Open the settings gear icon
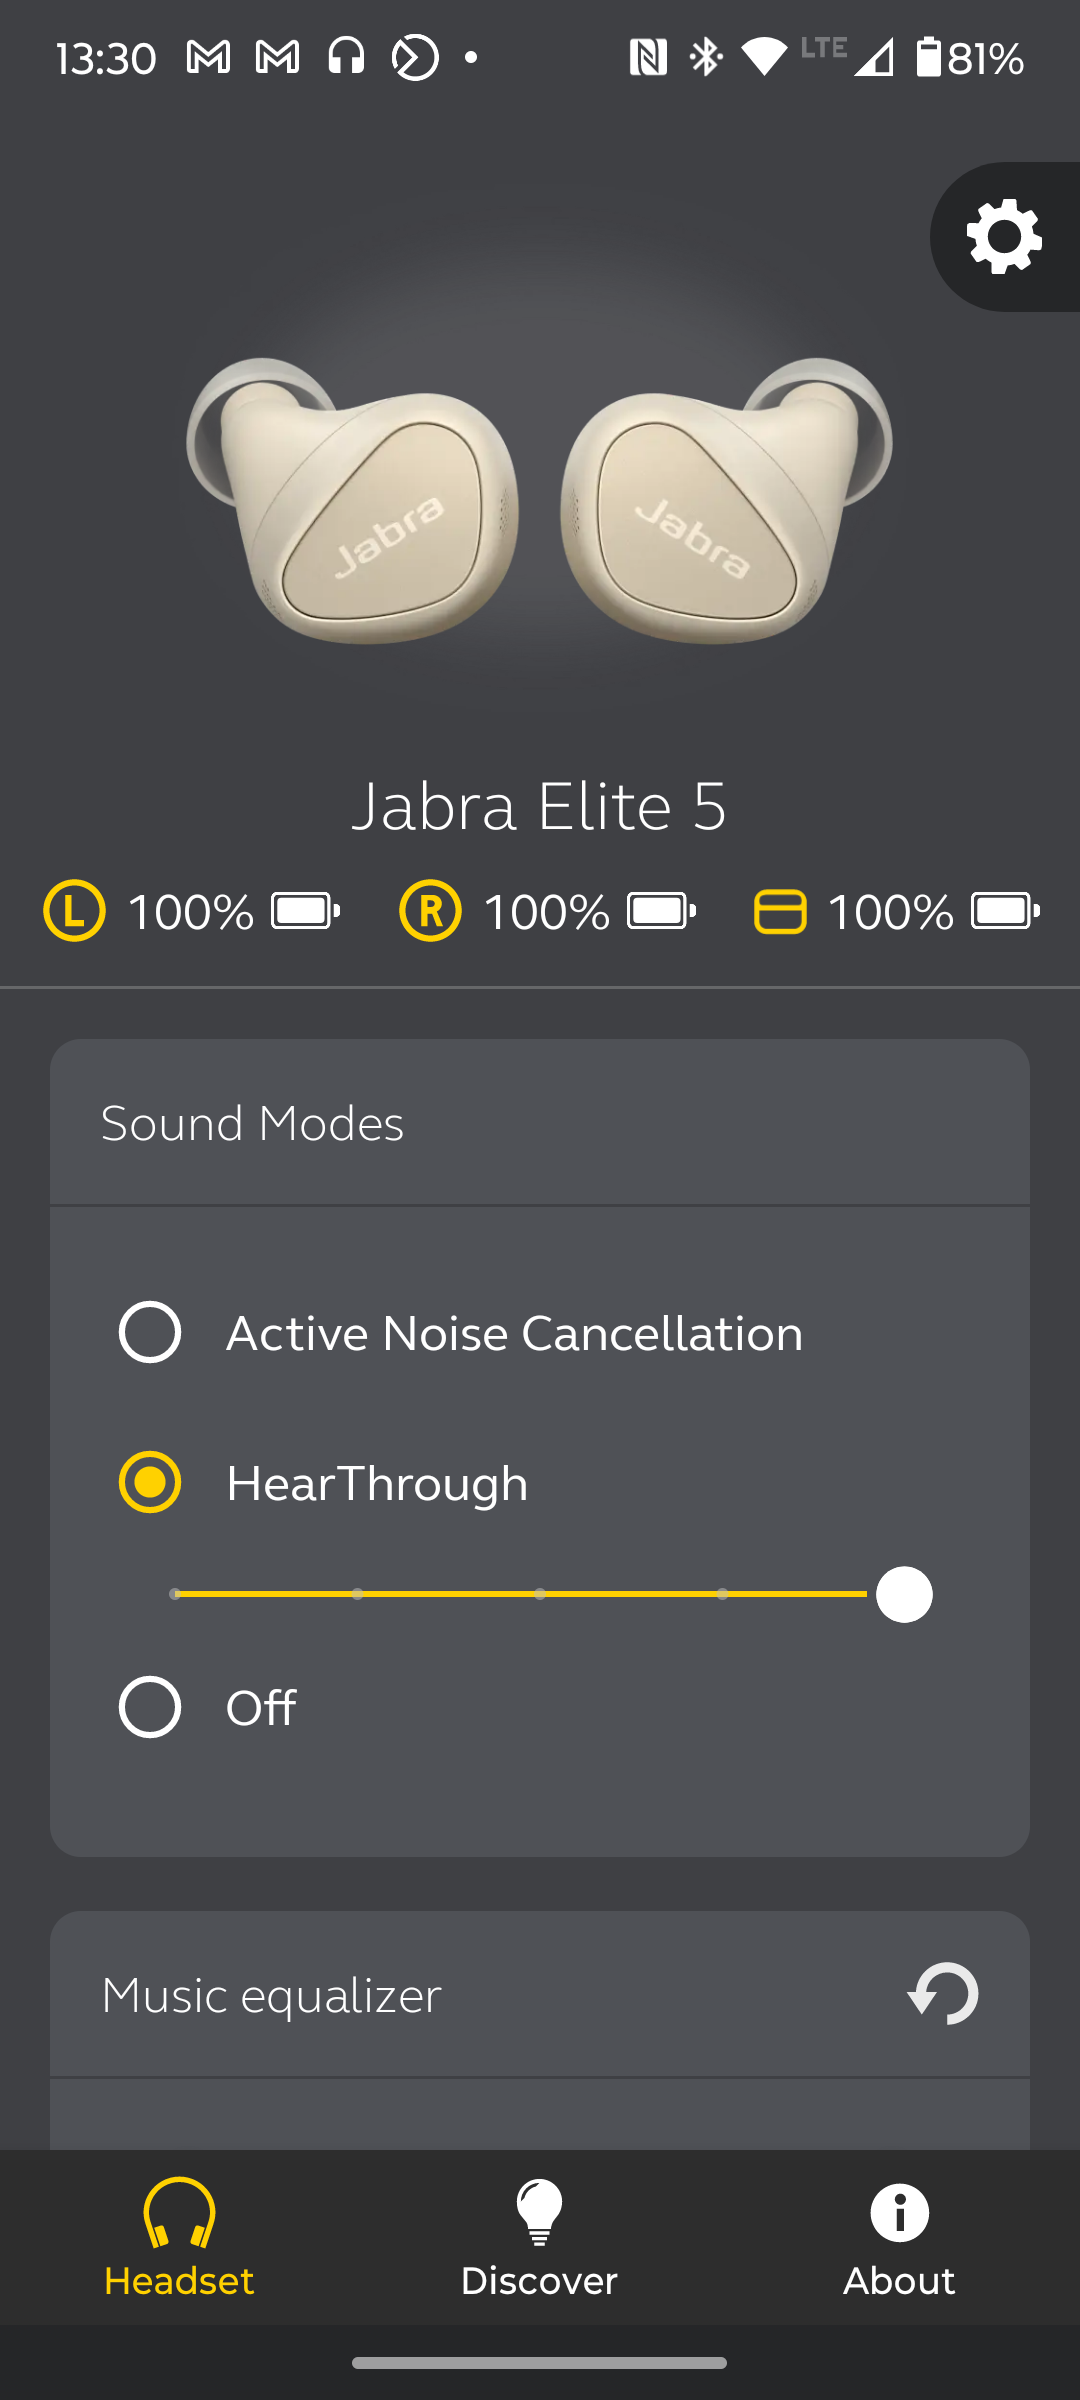Image resolution: width=1080 pixels, height=2400 pixels. [x=1004, y=237]
